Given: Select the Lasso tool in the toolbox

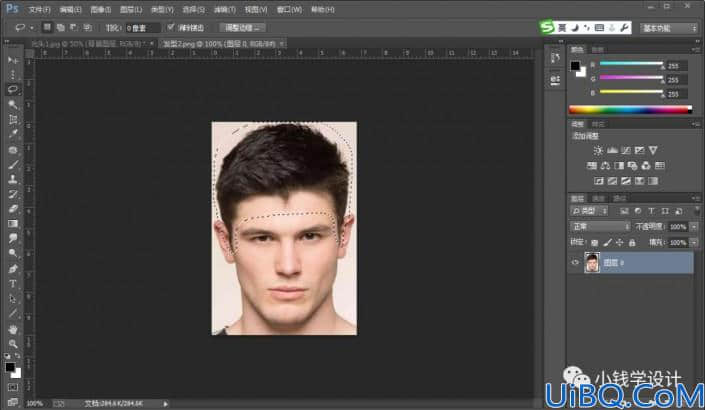Looking at the screenshot, I should point(13,89).
